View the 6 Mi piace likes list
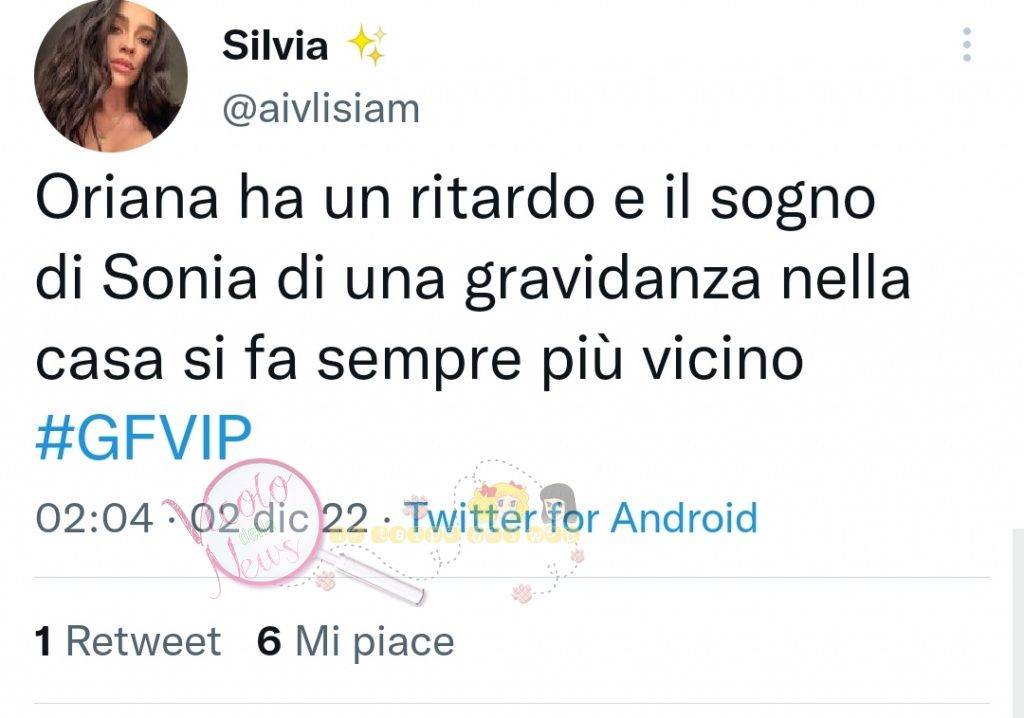 [356, 641]
